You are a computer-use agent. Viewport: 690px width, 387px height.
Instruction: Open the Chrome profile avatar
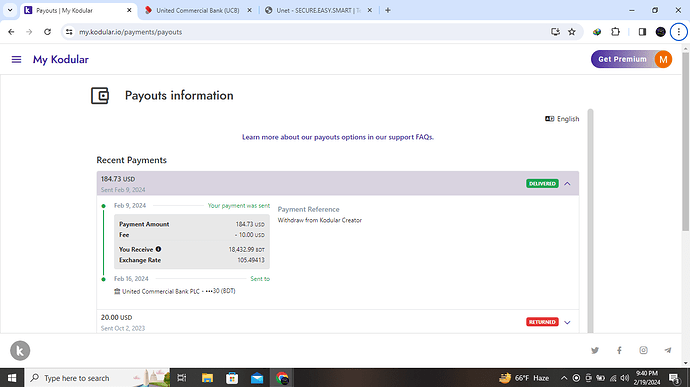661,32
